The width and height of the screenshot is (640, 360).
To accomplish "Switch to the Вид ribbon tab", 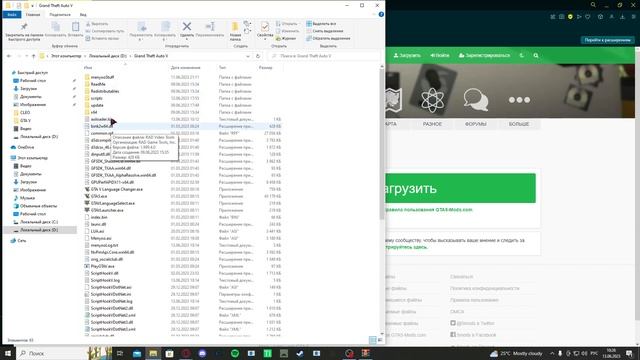I will pyautogui.click(x=83, y=15).
